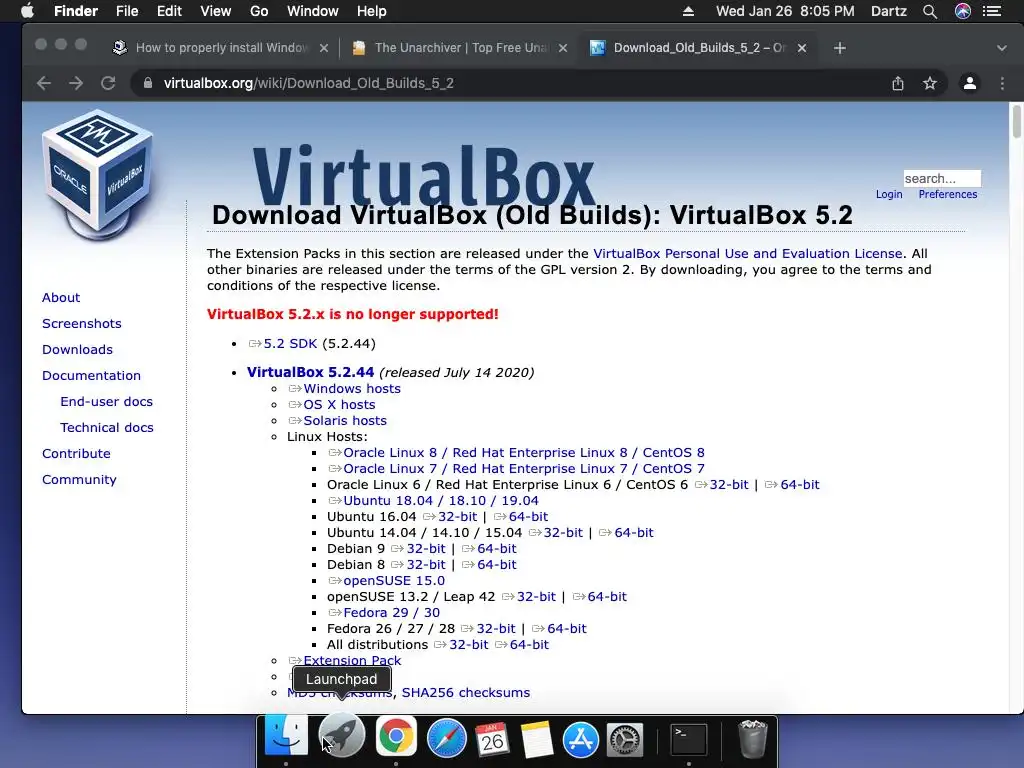This screenshot has height=768, width=1024.
Task: Close the Download_Old_Builds_5_2 tab
Action: click(802, 48)
